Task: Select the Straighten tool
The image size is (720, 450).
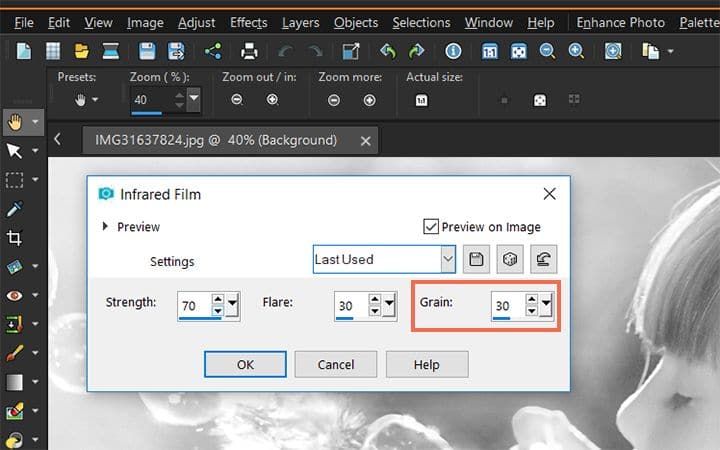Action: [14, 266]
